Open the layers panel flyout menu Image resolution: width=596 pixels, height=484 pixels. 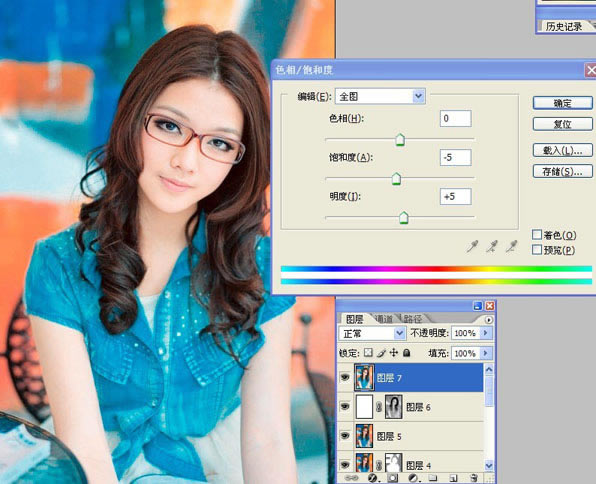(489, 320)
